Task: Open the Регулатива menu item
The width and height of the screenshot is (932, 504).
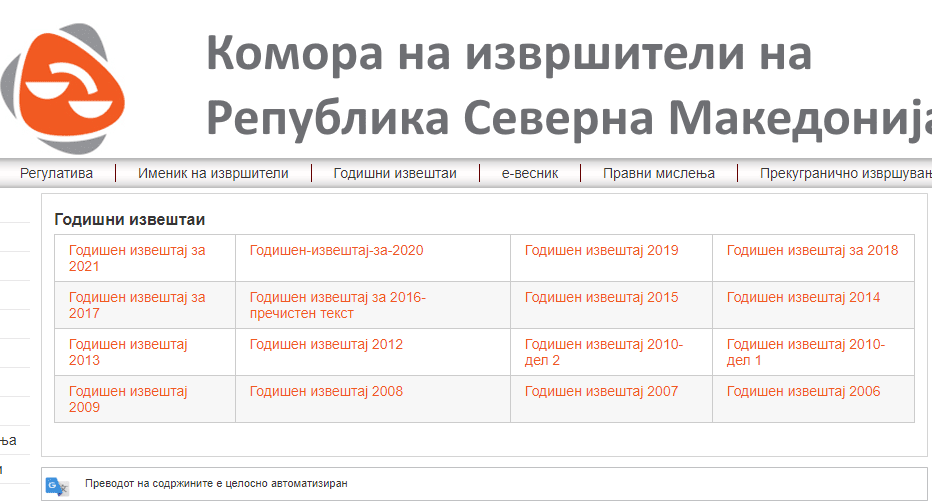Action: click(56, 173)
